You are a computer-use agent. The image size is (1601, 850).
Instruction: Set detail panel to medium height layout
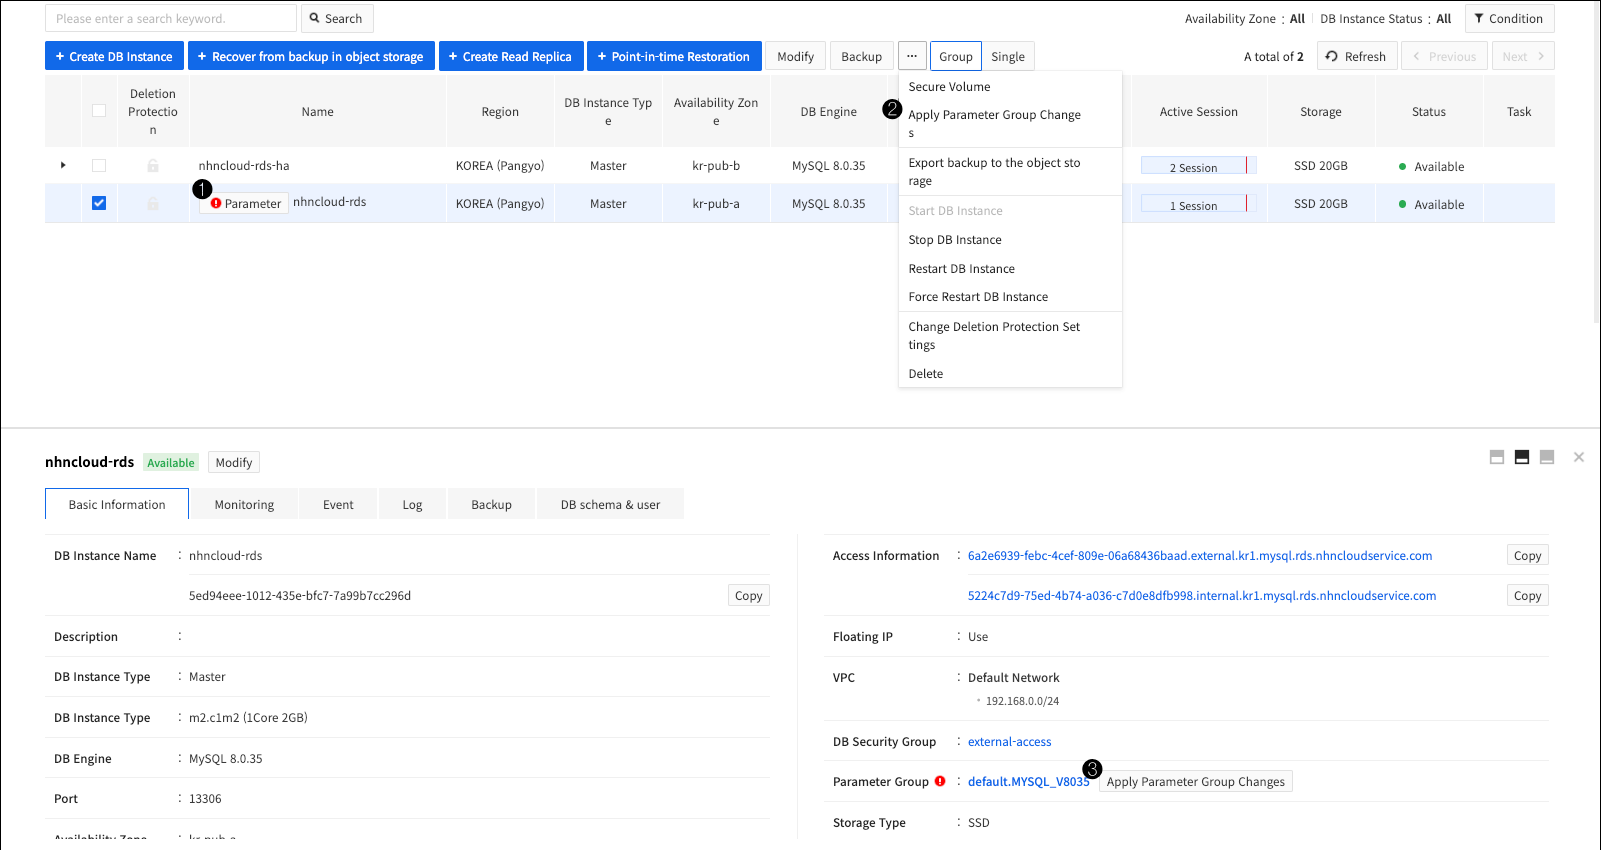(x=1522, y=457)
